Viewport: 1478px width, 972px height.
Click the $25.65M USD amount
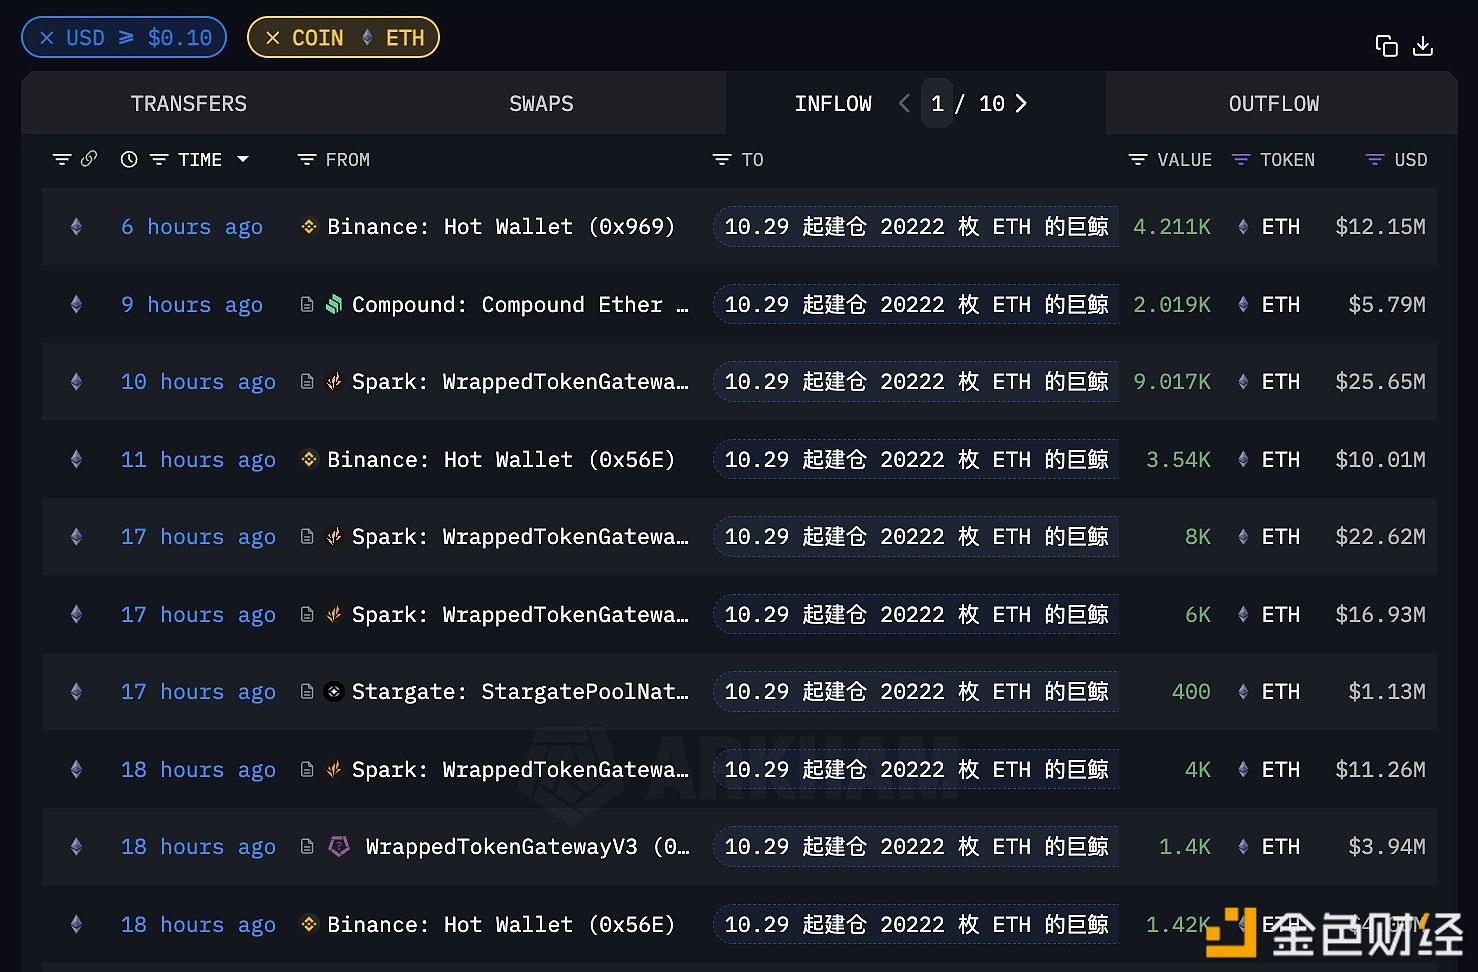1380,382
